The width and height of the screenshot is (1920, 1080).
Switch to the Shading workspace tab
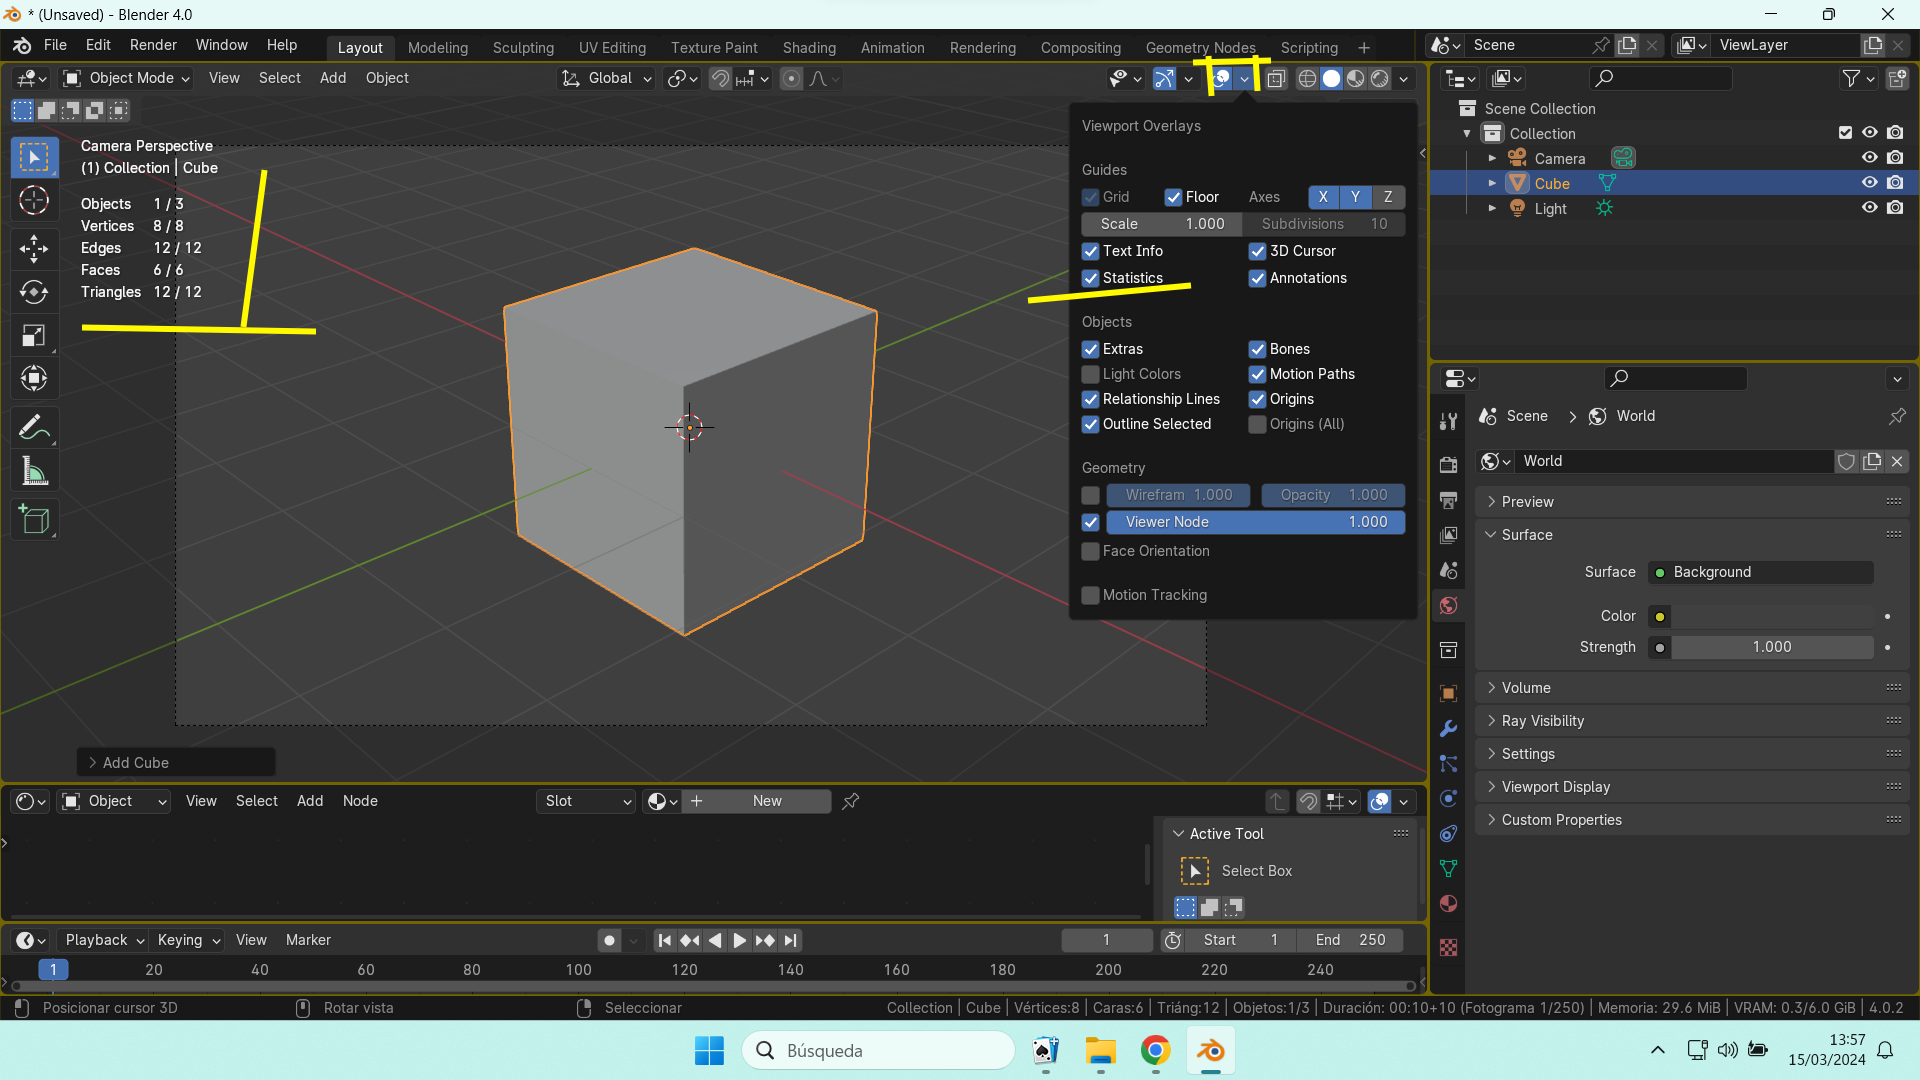[808, 47]
